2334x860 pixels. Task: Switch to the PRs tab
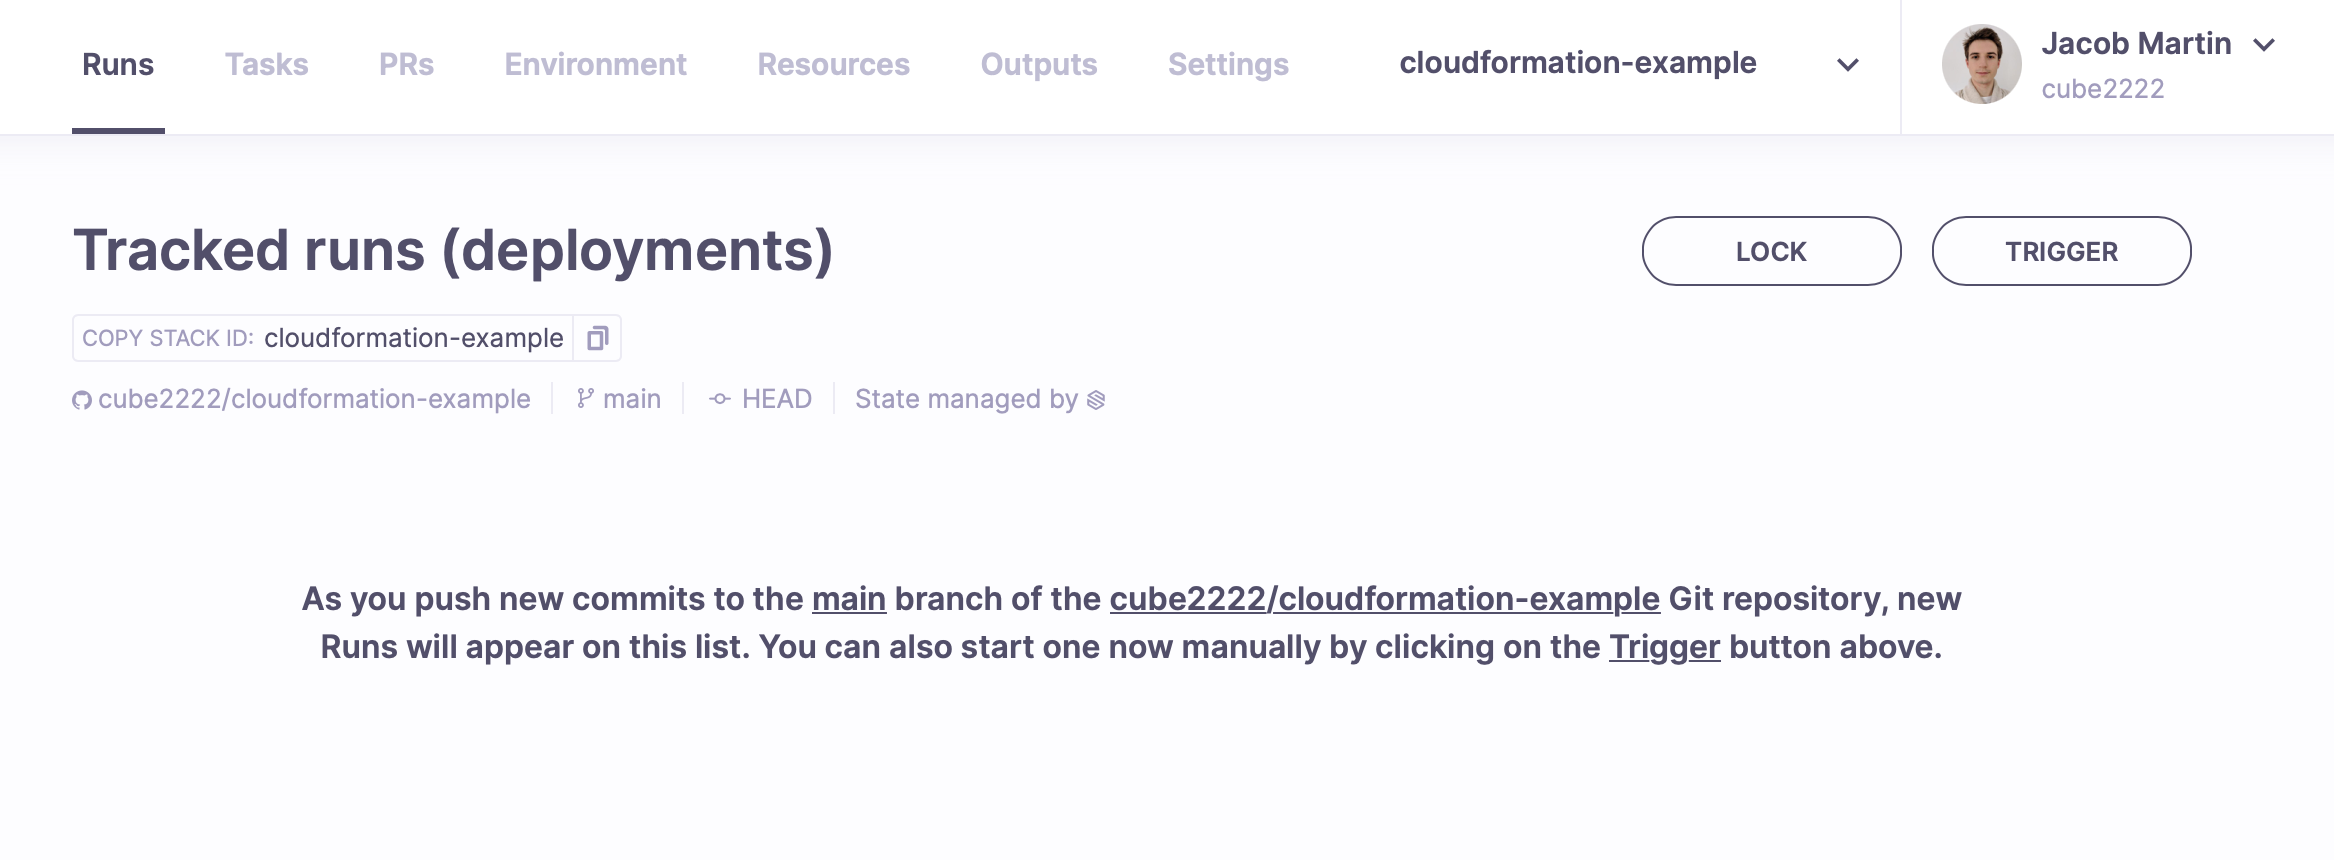[x=406, y=64]
